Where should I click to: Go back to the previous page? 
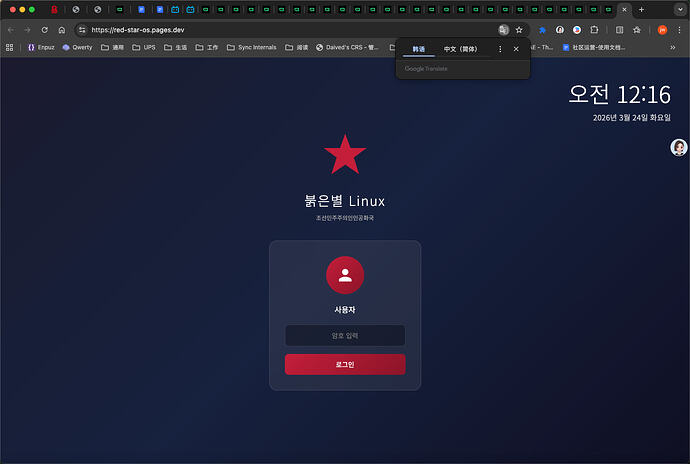coord(11,30)
